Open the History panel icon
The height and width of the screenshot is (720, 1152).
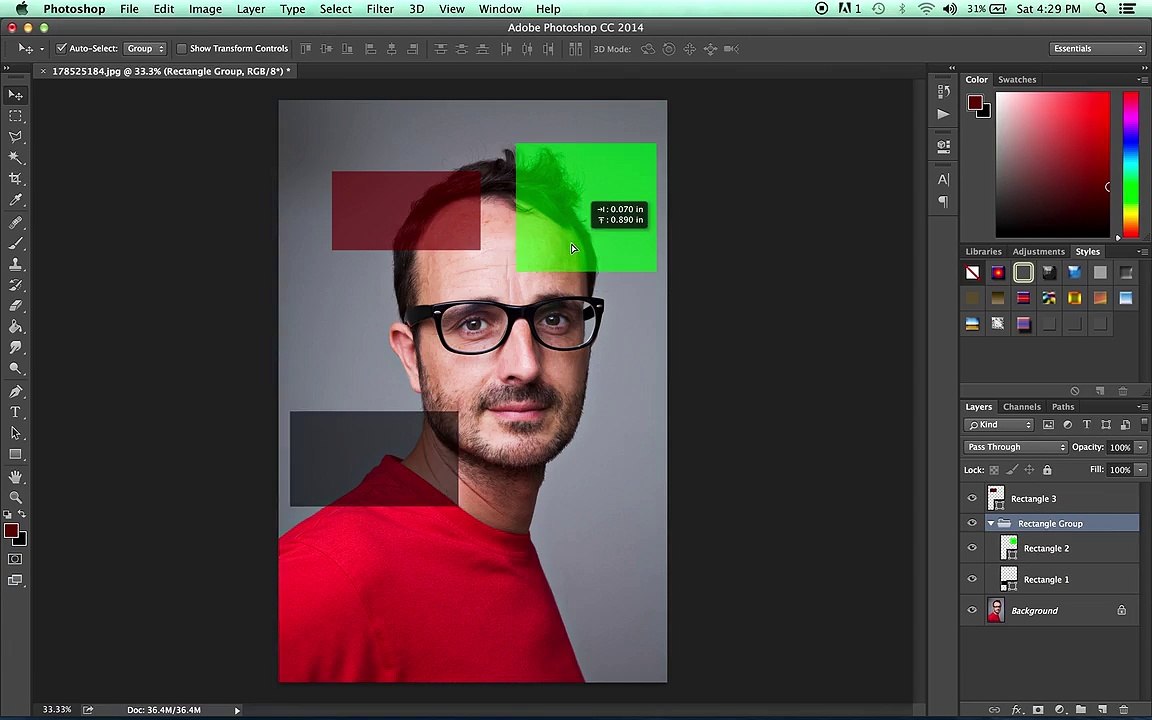click(944, 92)
